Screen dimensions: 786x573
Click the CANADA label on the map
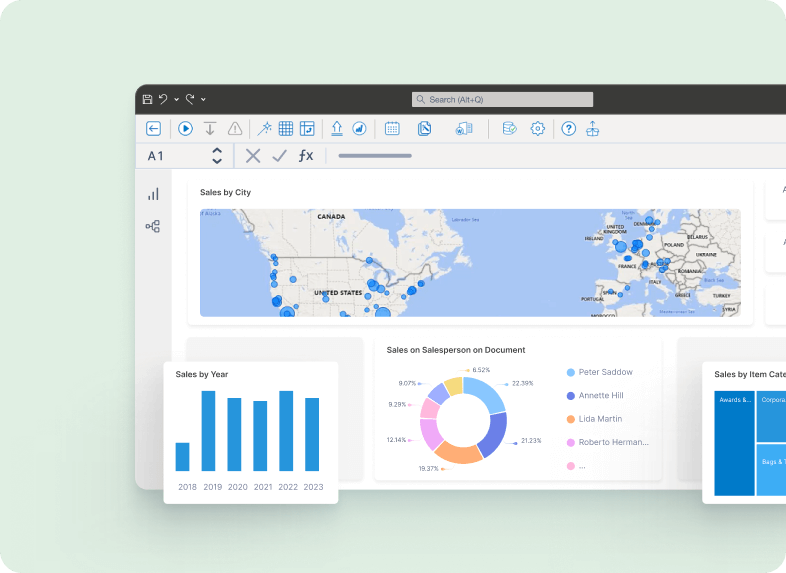(331, 217)
